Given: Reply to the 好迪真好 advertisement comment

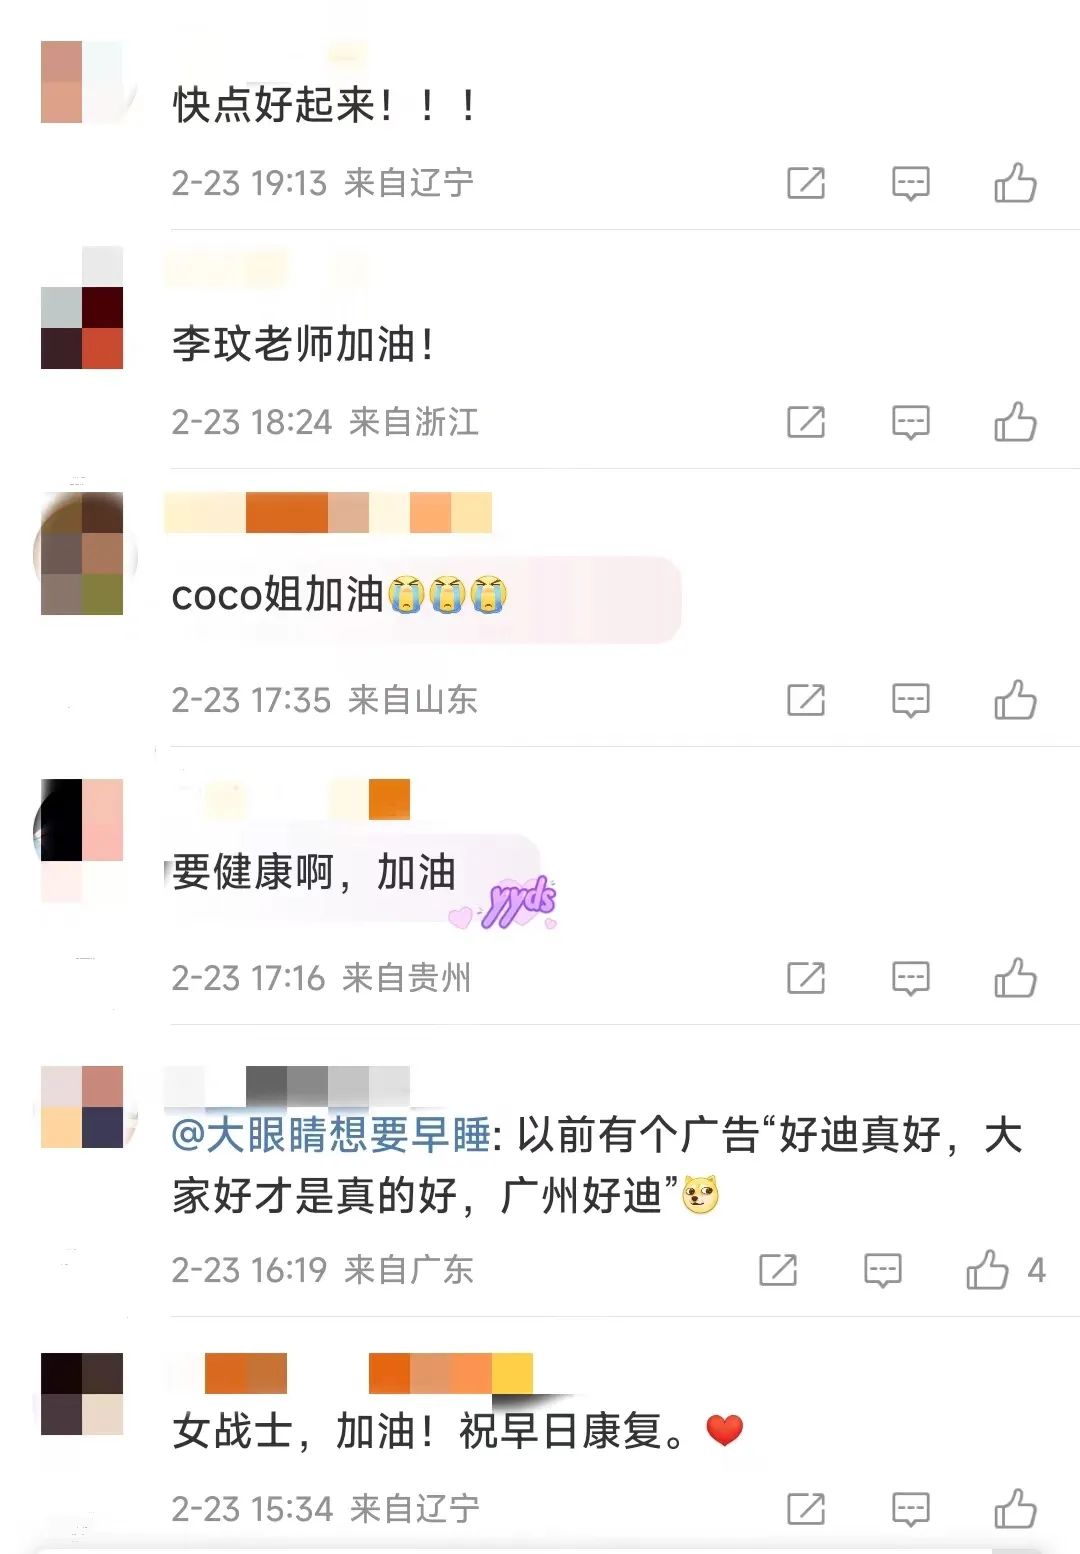Looking at the screenshot, I should 882,1271.
